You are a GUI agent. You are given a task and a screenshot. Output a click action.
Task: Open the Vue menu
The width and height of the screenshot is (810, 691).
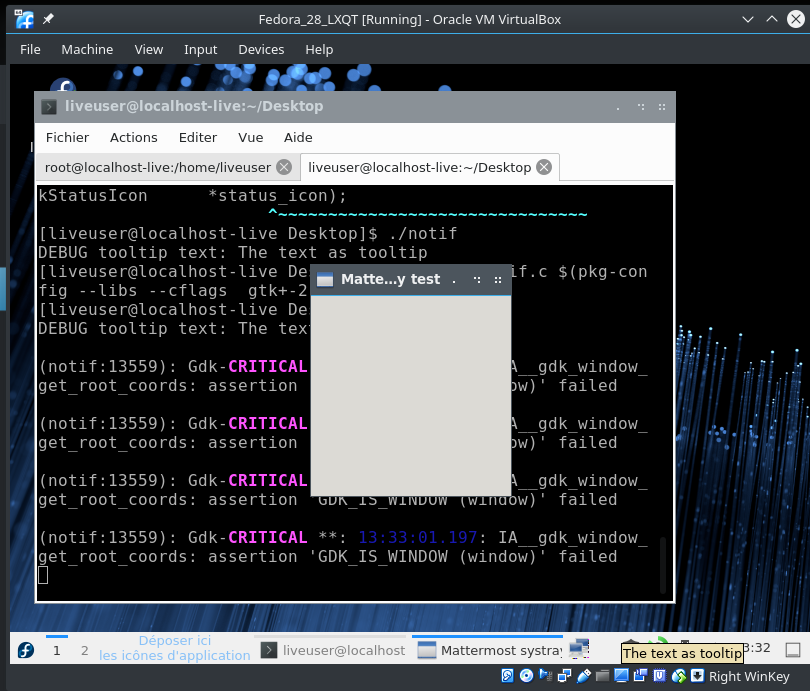coord(251,137)
